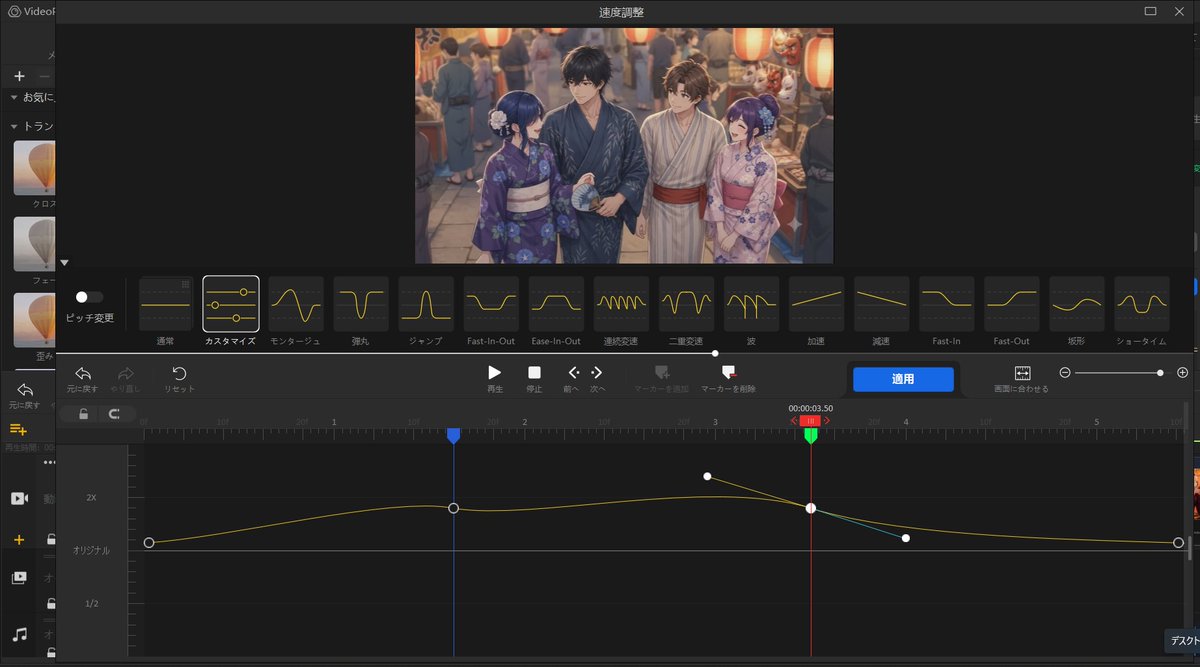Toggle the magnet snap icon
The width and height of the screenshot is (1200, 667).
[x=114, y=414]
